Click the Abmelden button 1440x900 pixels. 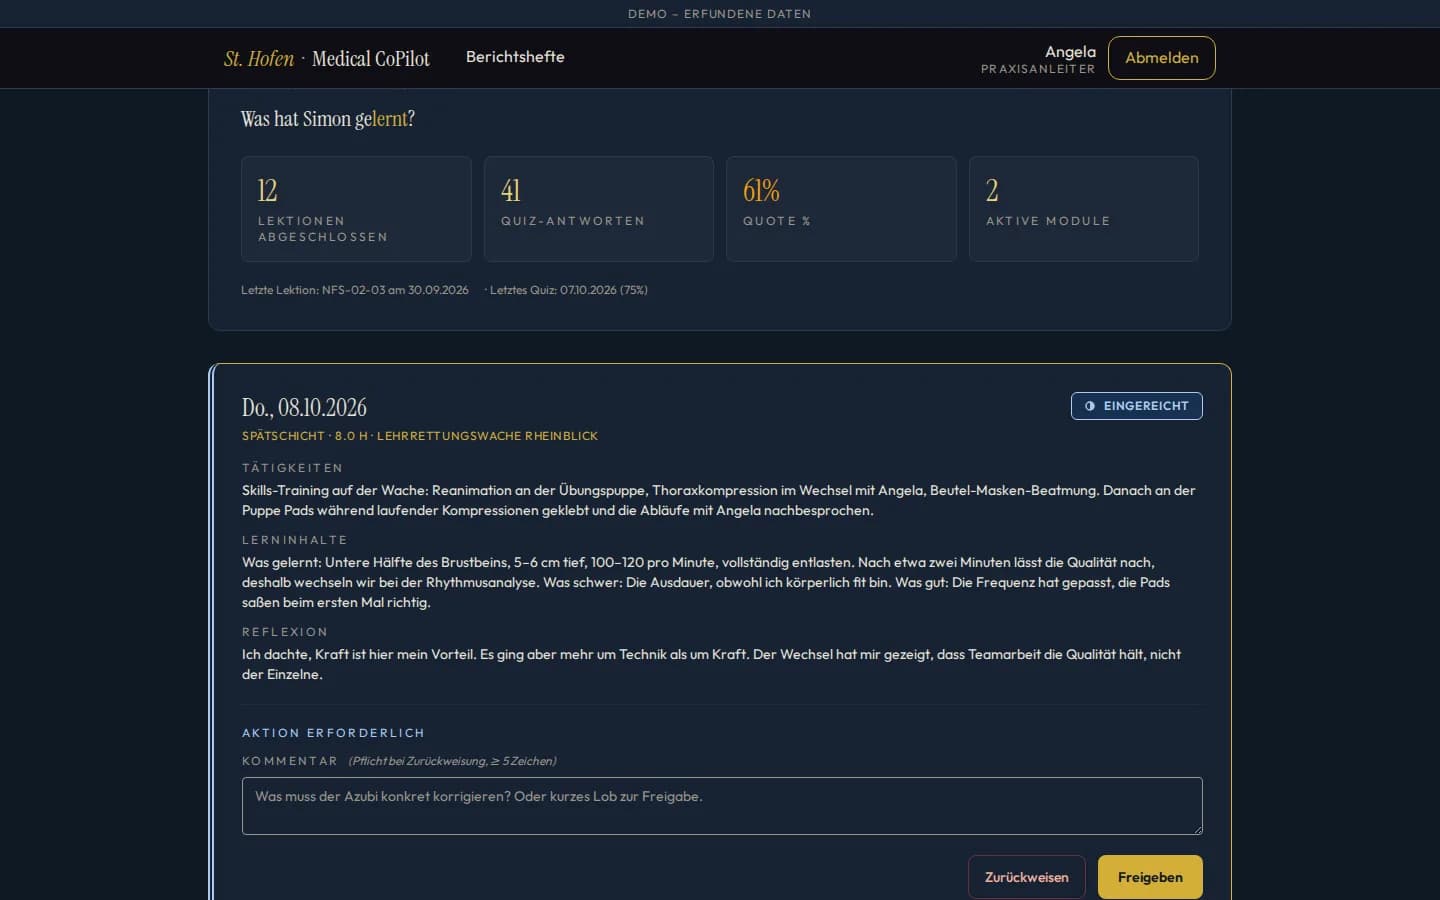click(x=1161, y=58)
